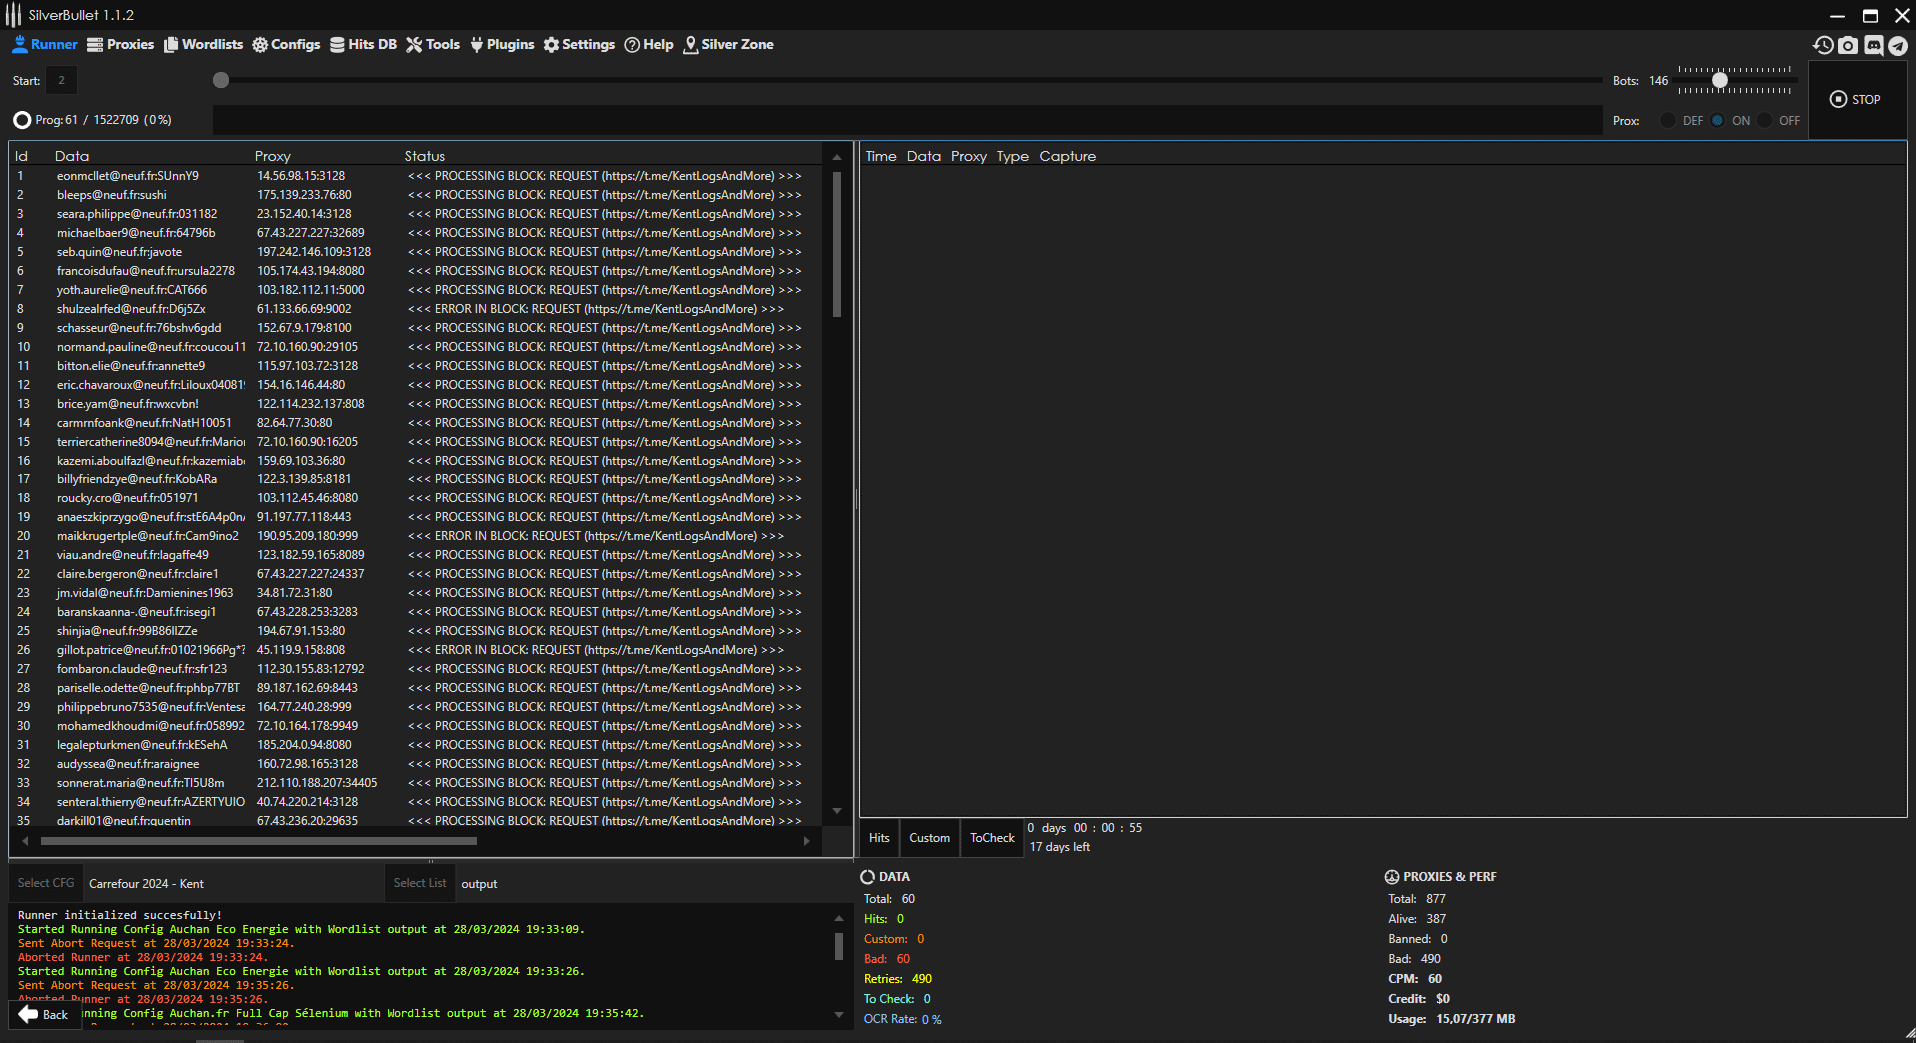
Task: Switch to the Custom results tab
Action: pyautogui.click(x=929, y=838)
